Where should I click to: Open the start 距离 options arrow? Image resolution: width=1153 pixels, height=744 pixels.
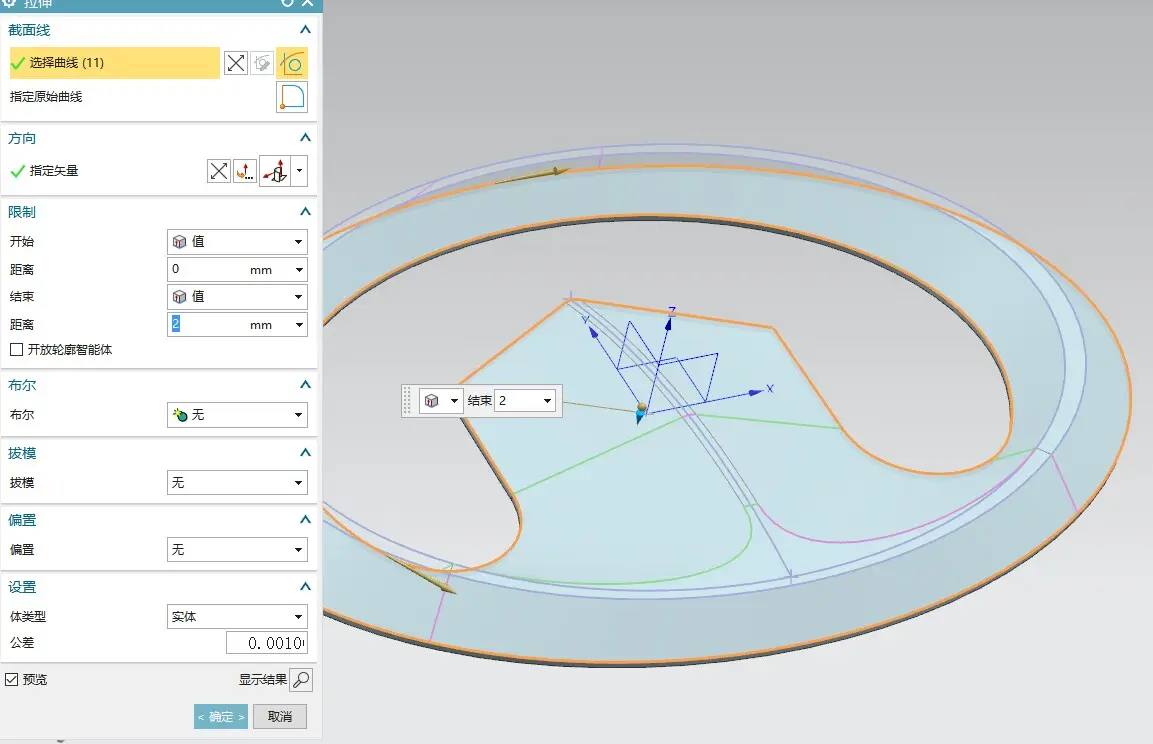pyautogui.click(x=299, y=270)
